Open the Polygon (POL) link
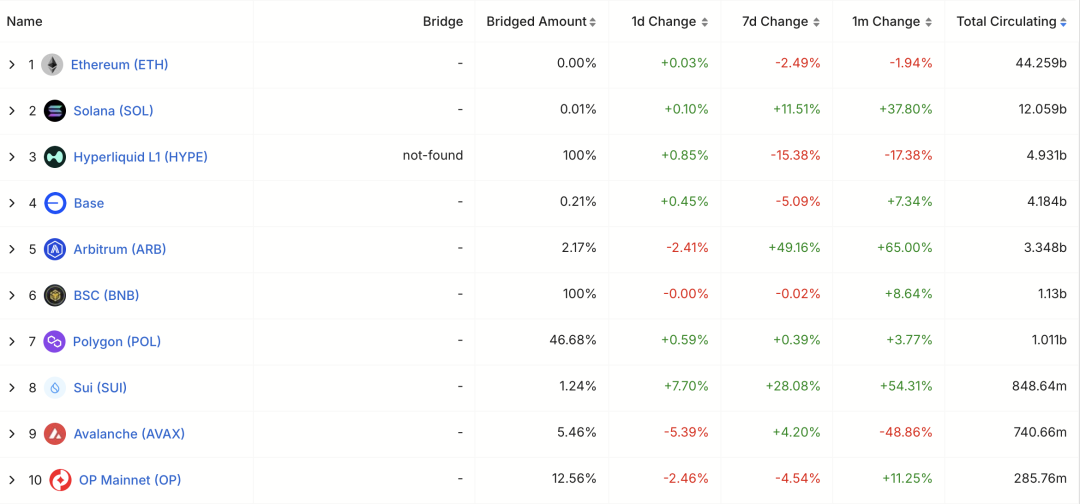1080x504 pixels. click(x=117, y=341)
